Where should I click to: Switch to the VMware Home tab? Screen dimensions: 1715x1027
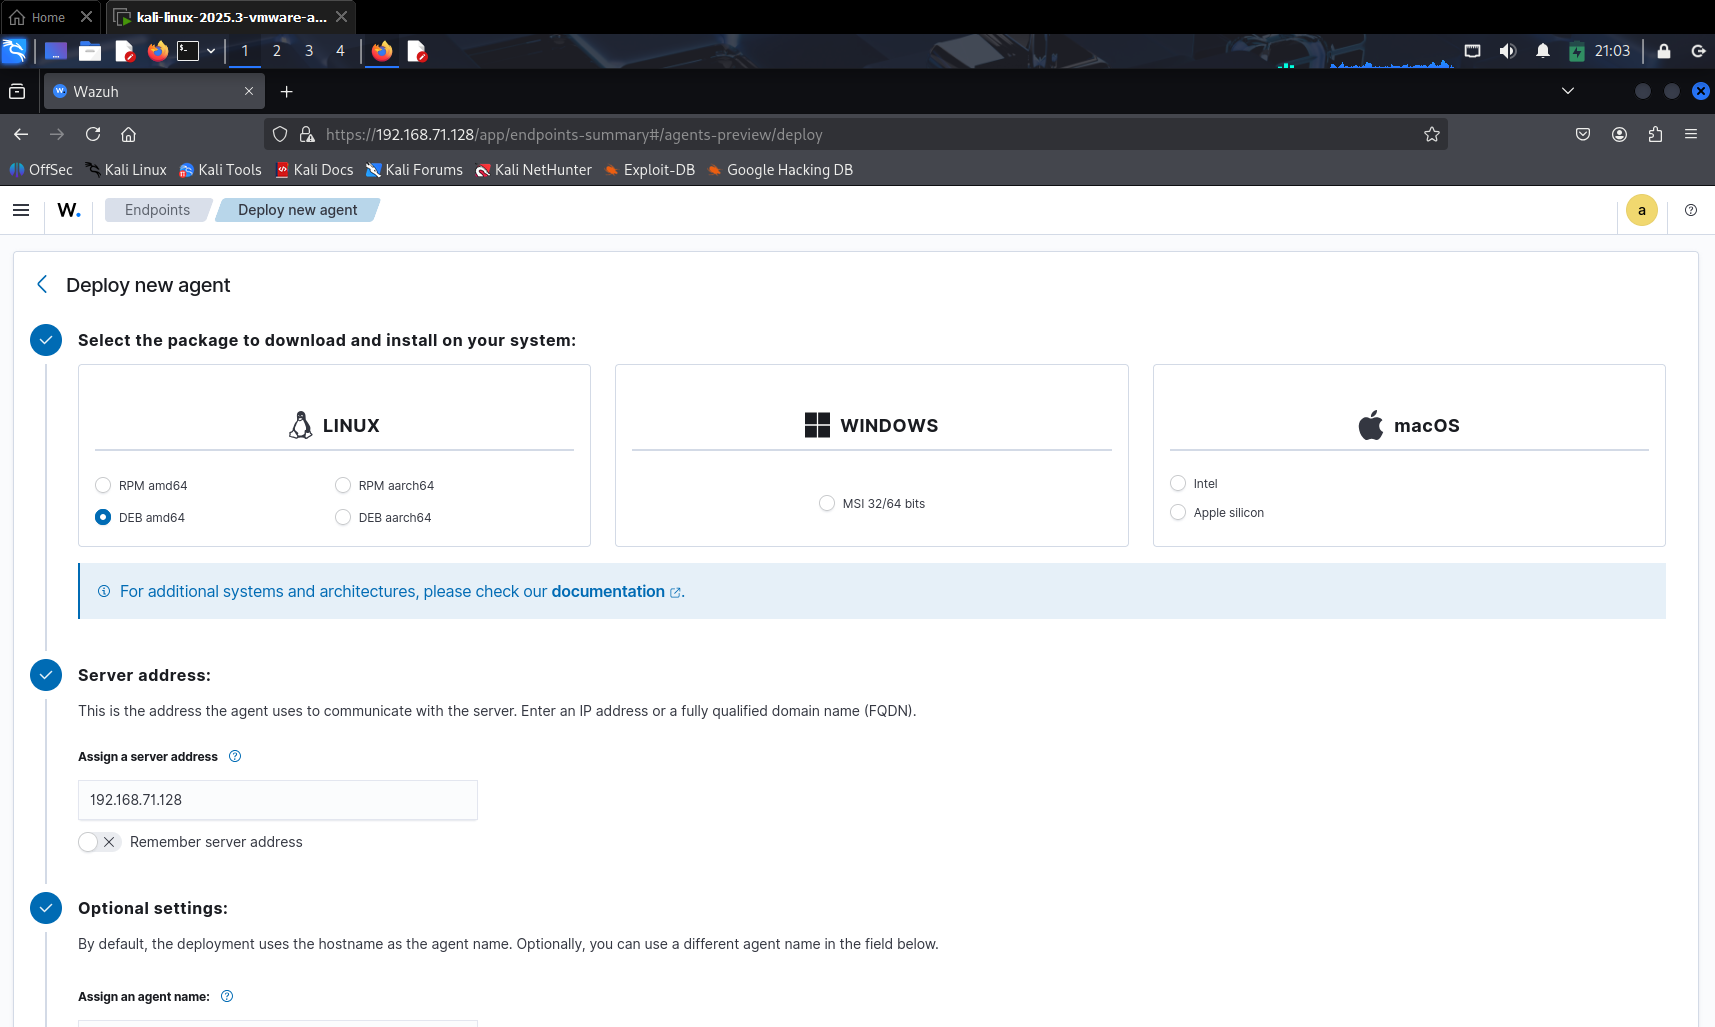[x=50, y=17]
